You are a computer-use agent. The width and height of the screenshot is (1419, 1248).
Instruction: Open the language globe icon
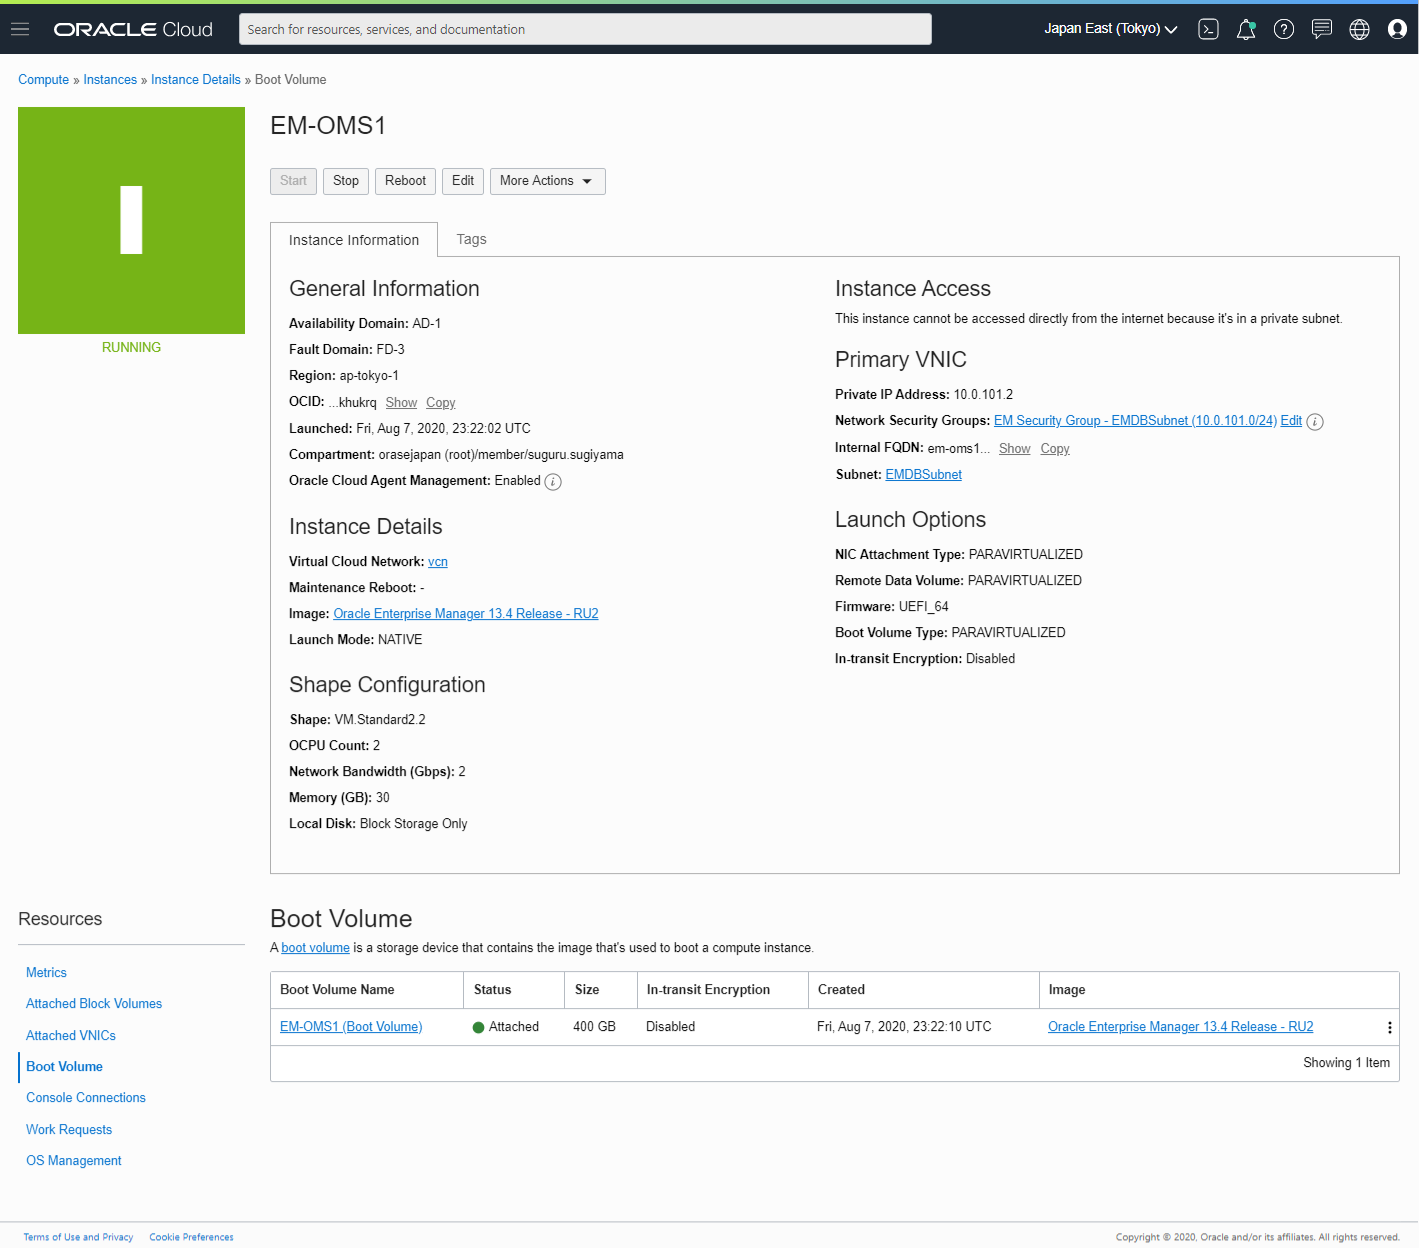[1359, 29]
